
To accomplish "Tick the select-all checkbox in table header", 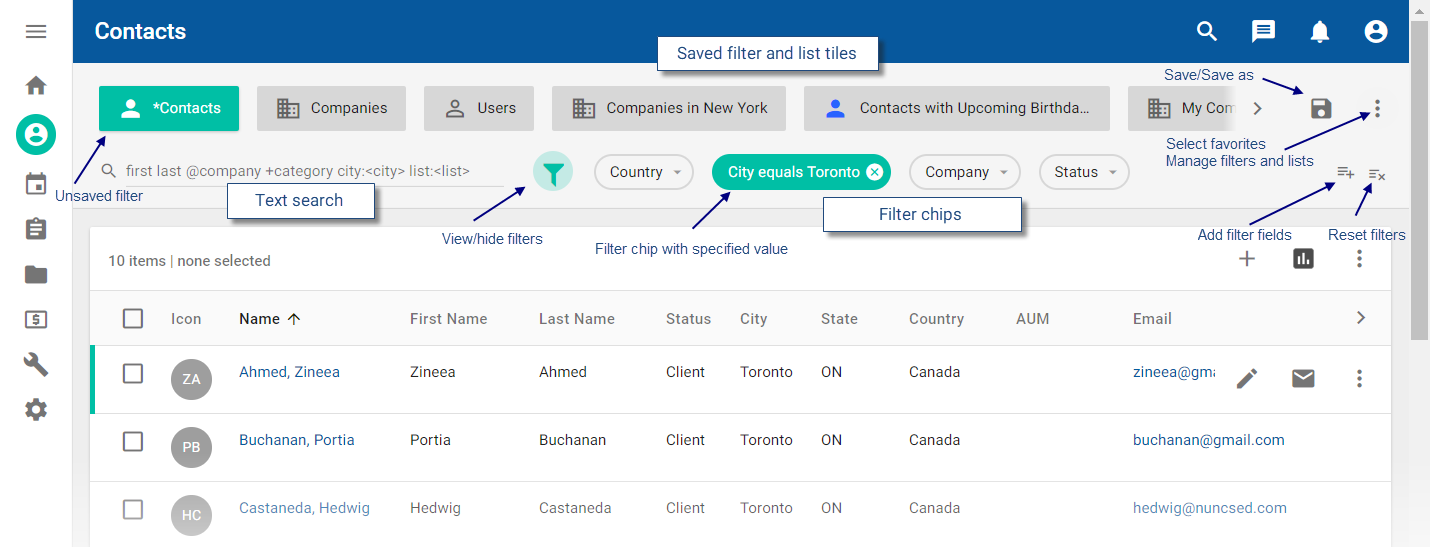I will point(133,319).
